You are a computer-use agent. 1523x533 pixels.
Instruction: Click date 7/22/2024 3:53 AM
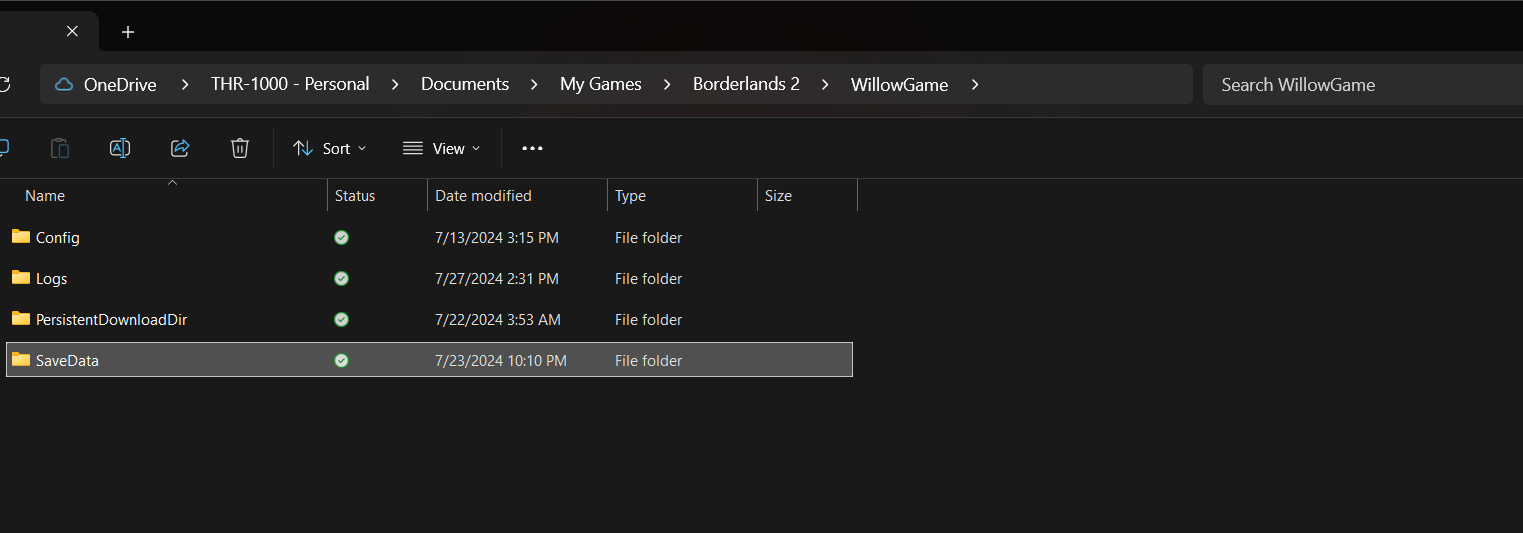pyautogui.click(x=498, y=320)
